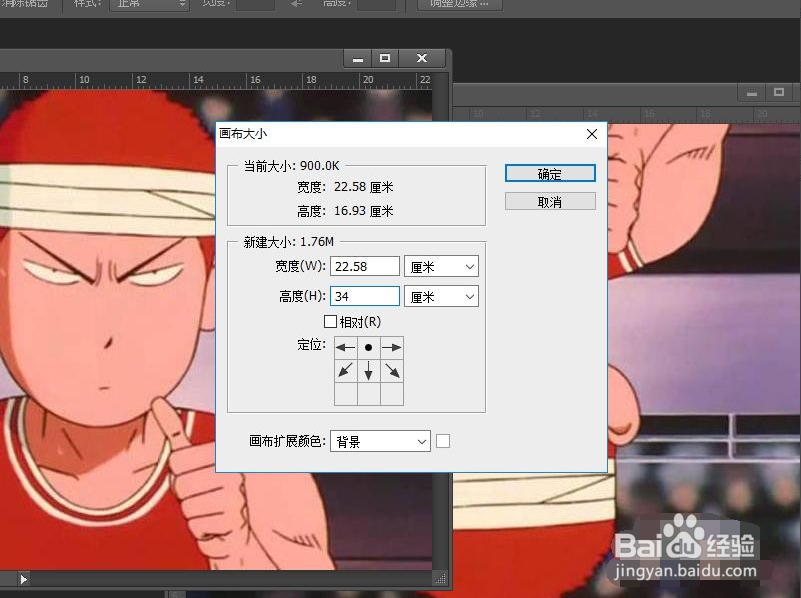Click the 取消 button
This screenshot has width=801, height=598.
[x=550, y=202]
